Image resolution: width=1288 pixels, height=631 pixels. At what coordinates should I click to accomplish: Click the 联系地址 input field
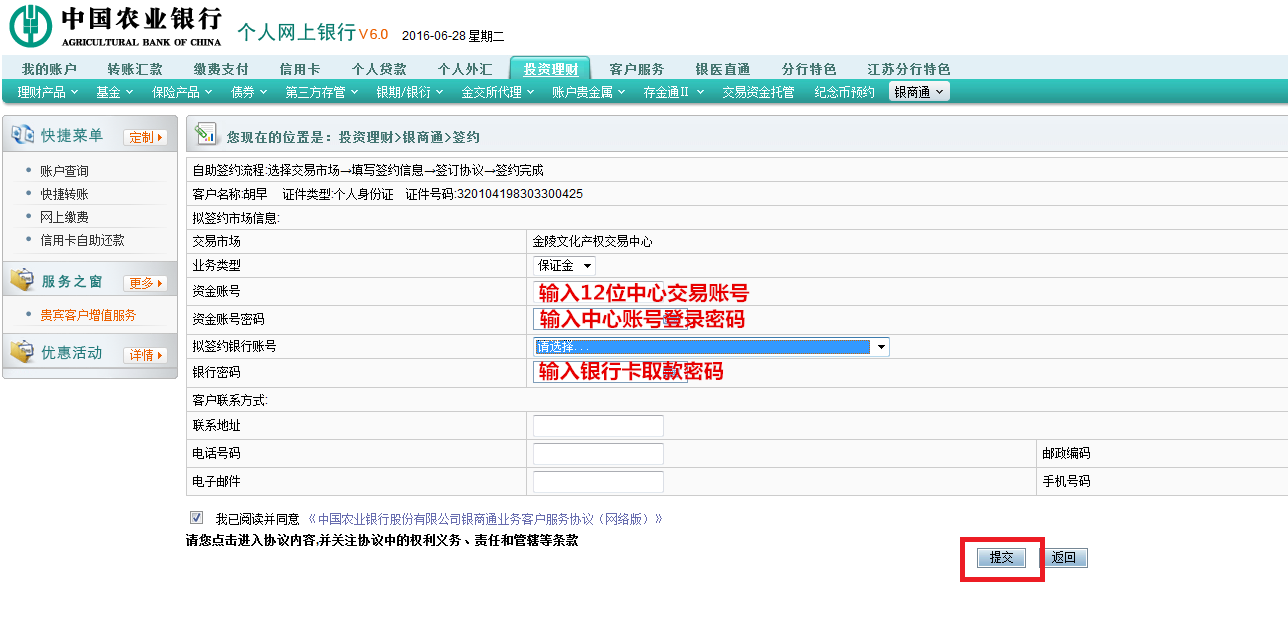coord(598,426)
